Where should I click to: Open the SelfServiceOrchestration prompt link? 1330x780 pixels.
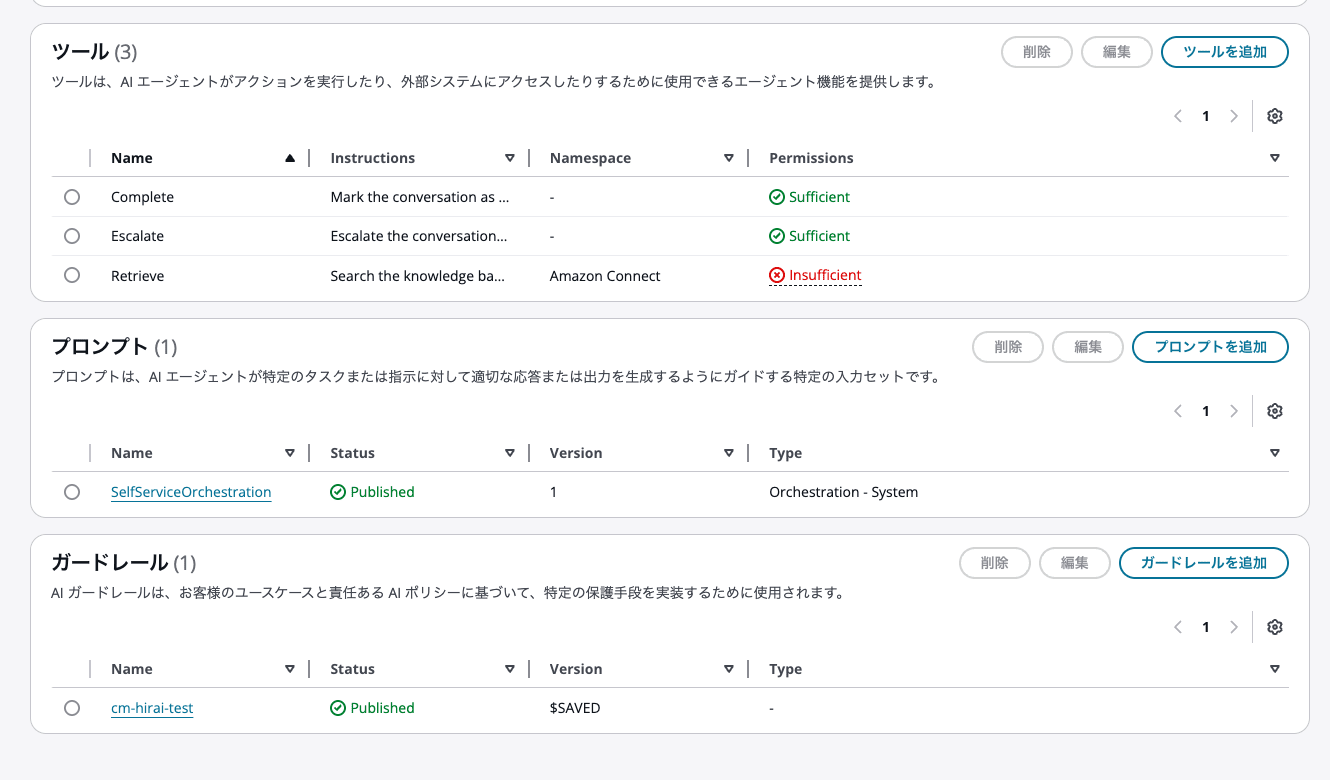tap(190, 491)
